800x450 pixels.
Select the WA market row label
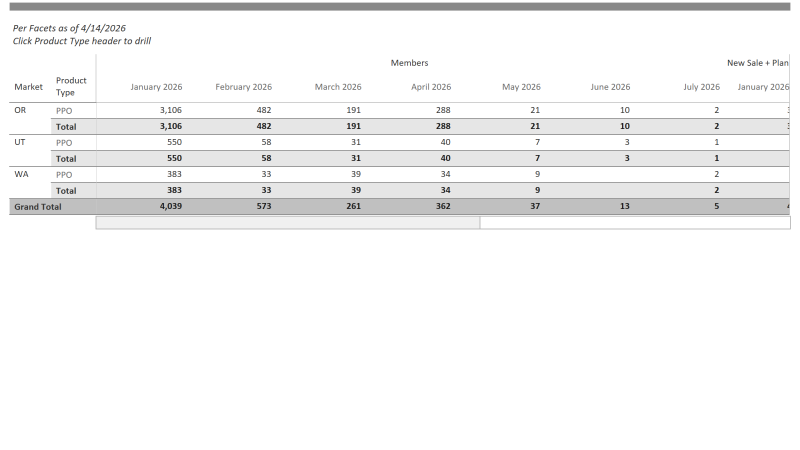[x=21, y=174]
